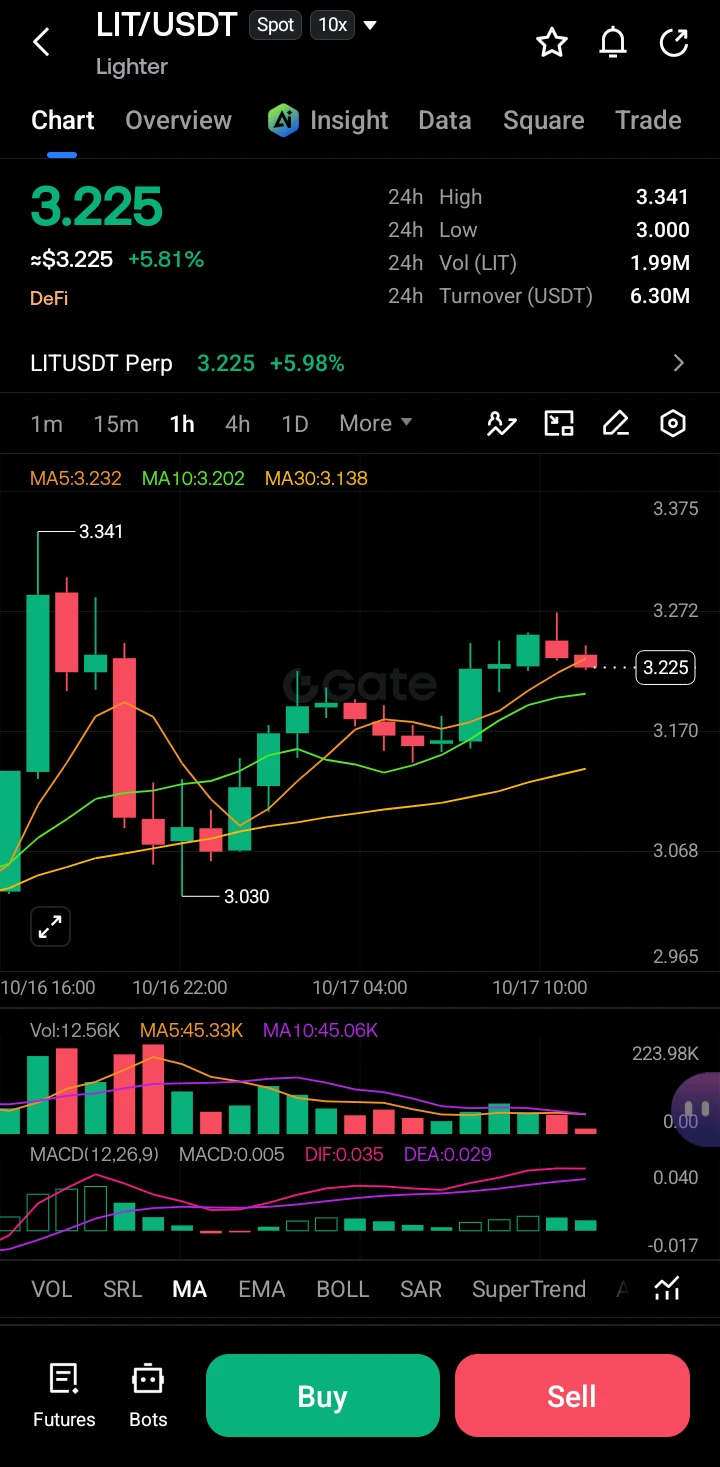Expand LITUSDT Perp with right chevron
Image resolution: width=720 pixels, height=1467 pixels.
[679, 363]
